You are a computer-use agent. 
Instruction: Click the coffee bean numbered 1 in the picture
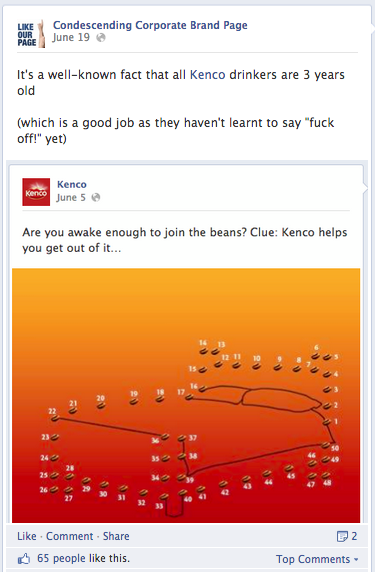[x=327, y=422]
